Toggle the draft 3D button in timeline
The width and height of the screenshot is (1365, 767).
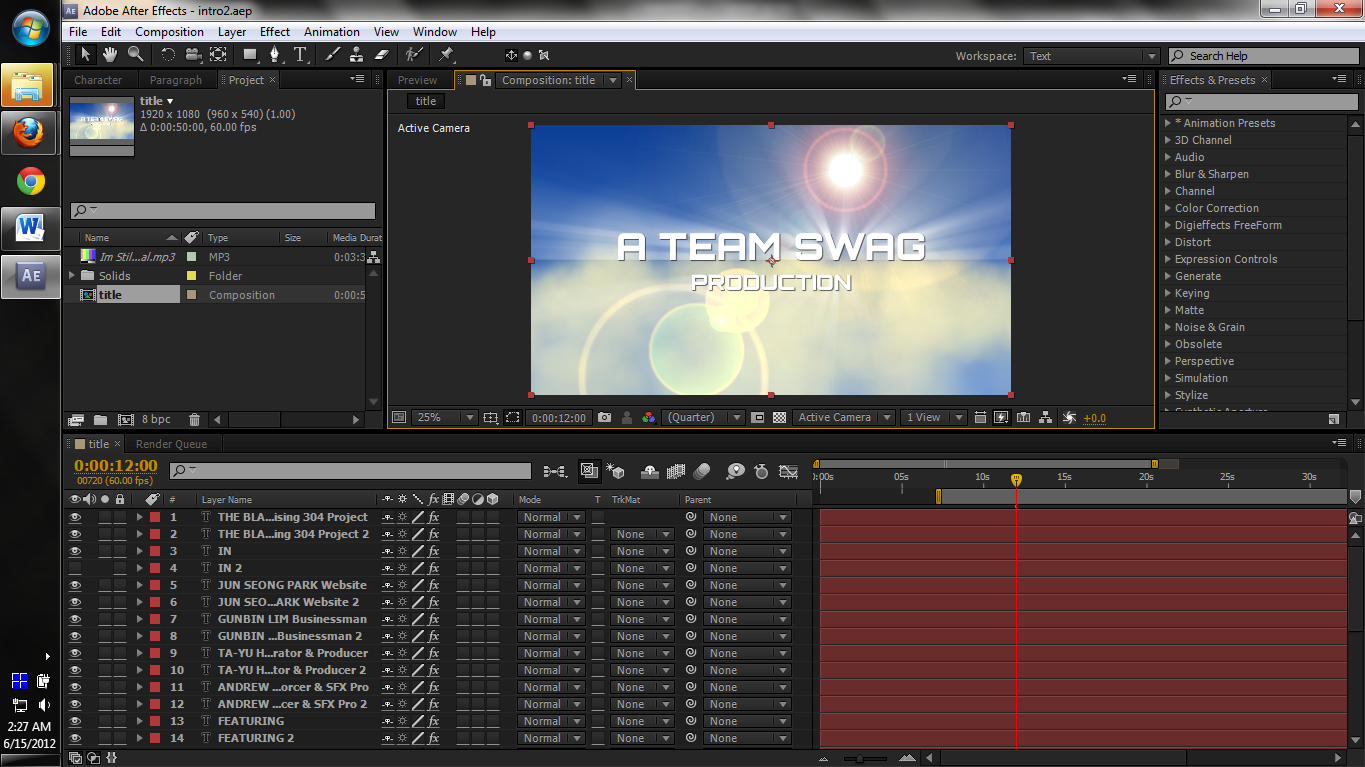pyautogui.click(x=617, y=470)
